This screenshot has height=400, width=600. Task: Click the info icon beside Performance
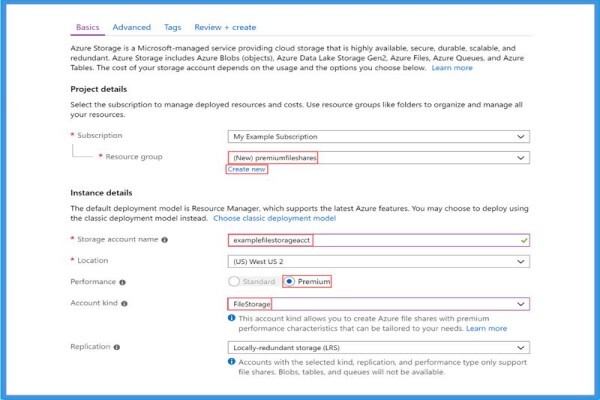pyautogui.click(x=122, y=282)
